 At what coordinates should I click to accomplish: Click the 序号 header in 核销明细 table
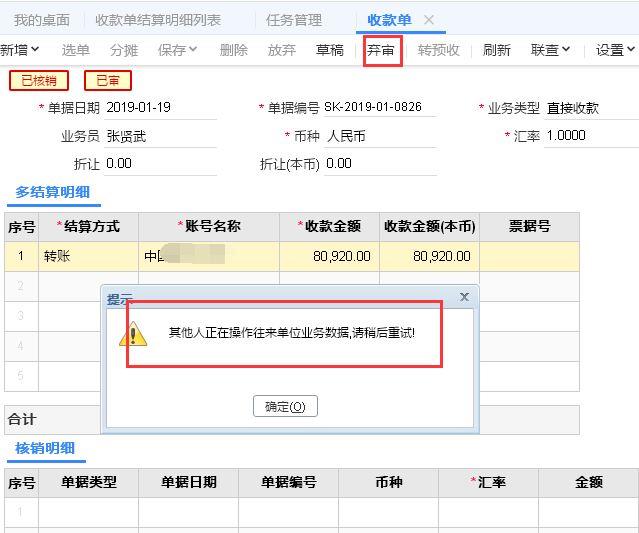click(22, 483)
